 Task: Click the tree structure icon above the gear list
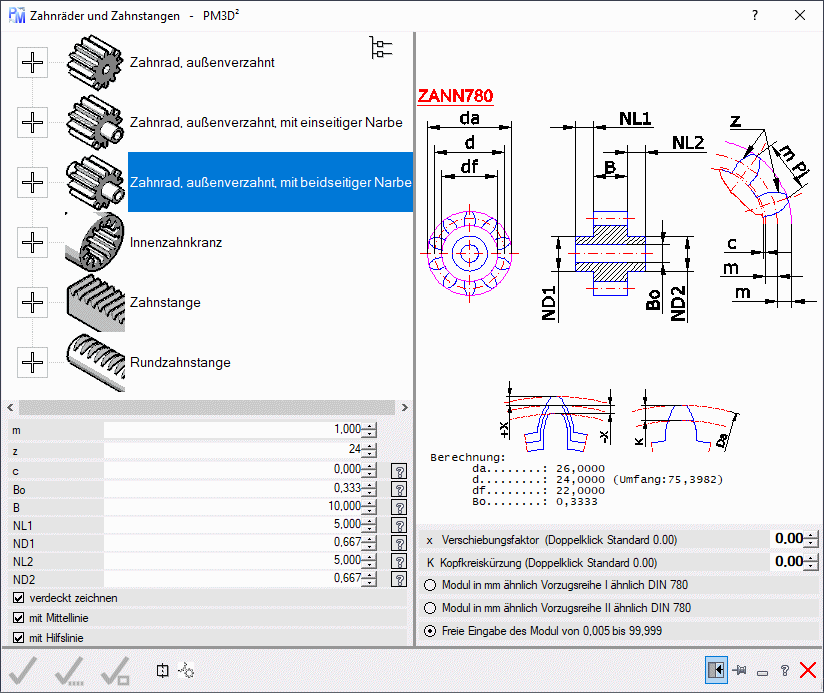coord(381,47)
